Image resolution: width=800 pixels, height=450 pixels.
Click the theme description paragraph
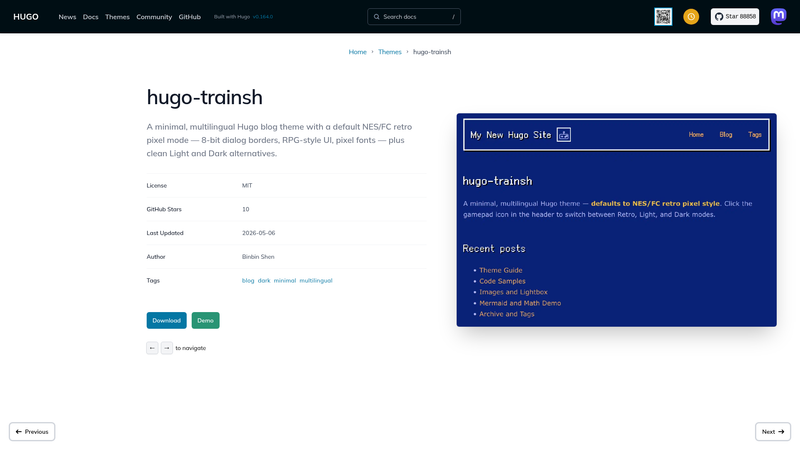[x=279, y=140]
